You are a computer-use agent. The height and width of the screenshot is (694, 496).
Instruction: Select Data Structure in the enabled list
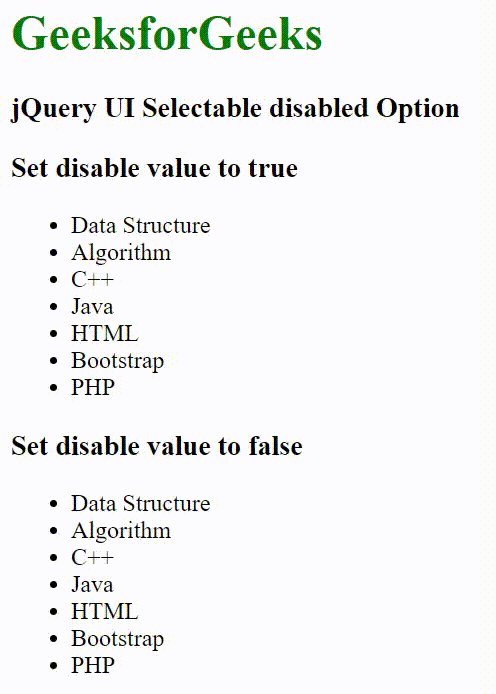pyautogui.click(x=141, y=503)
